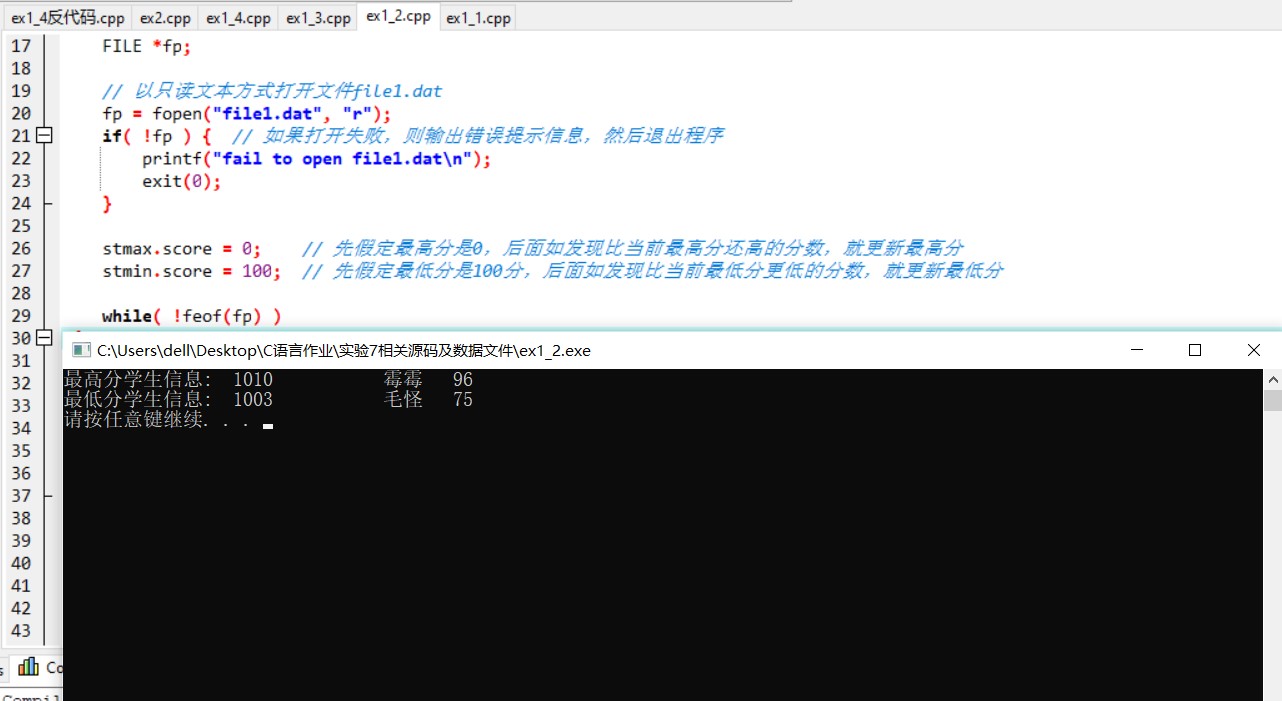Click the 最低分学生信息 output line
This screenshot has height=701, width=1282.
pyautogui.click(x=268, y=400)
